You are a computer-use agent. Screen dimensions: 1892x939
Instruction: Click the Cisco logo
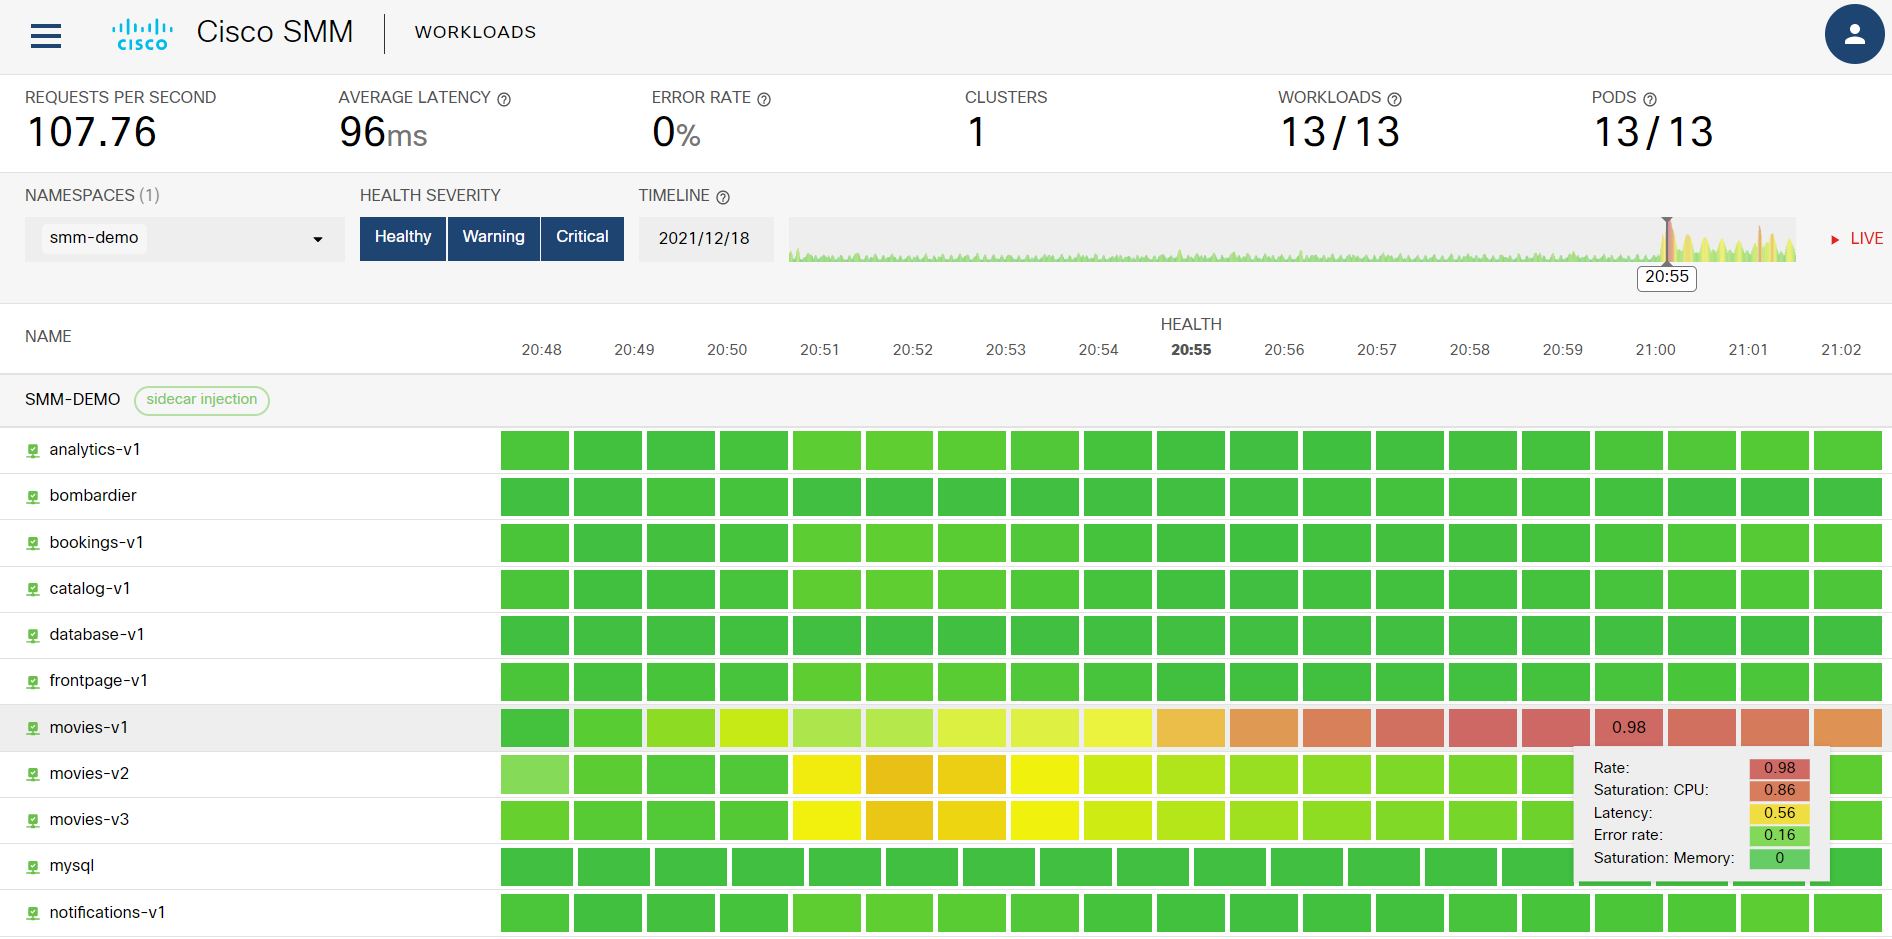pyautogui.click(x=142, y=35)
